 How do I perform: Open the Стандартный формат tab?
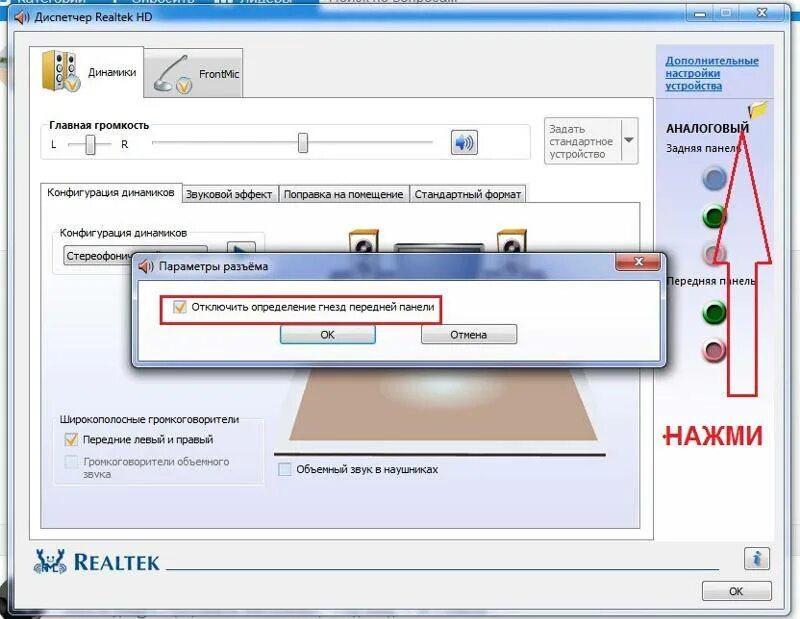click(467, 194)
